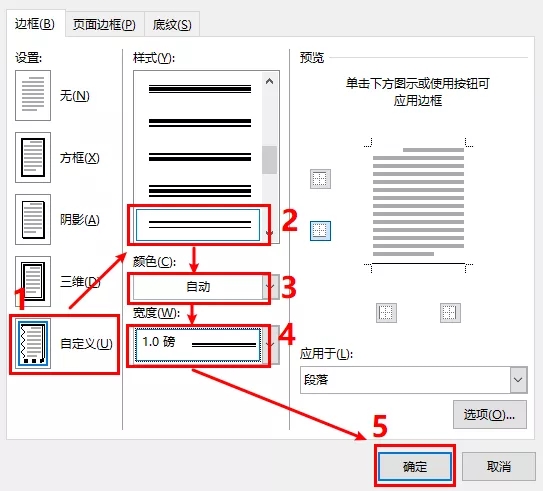Screen dimensions: 543x491
Task: Click the style list scroll-up arrow
Action: tap(269, 82)
